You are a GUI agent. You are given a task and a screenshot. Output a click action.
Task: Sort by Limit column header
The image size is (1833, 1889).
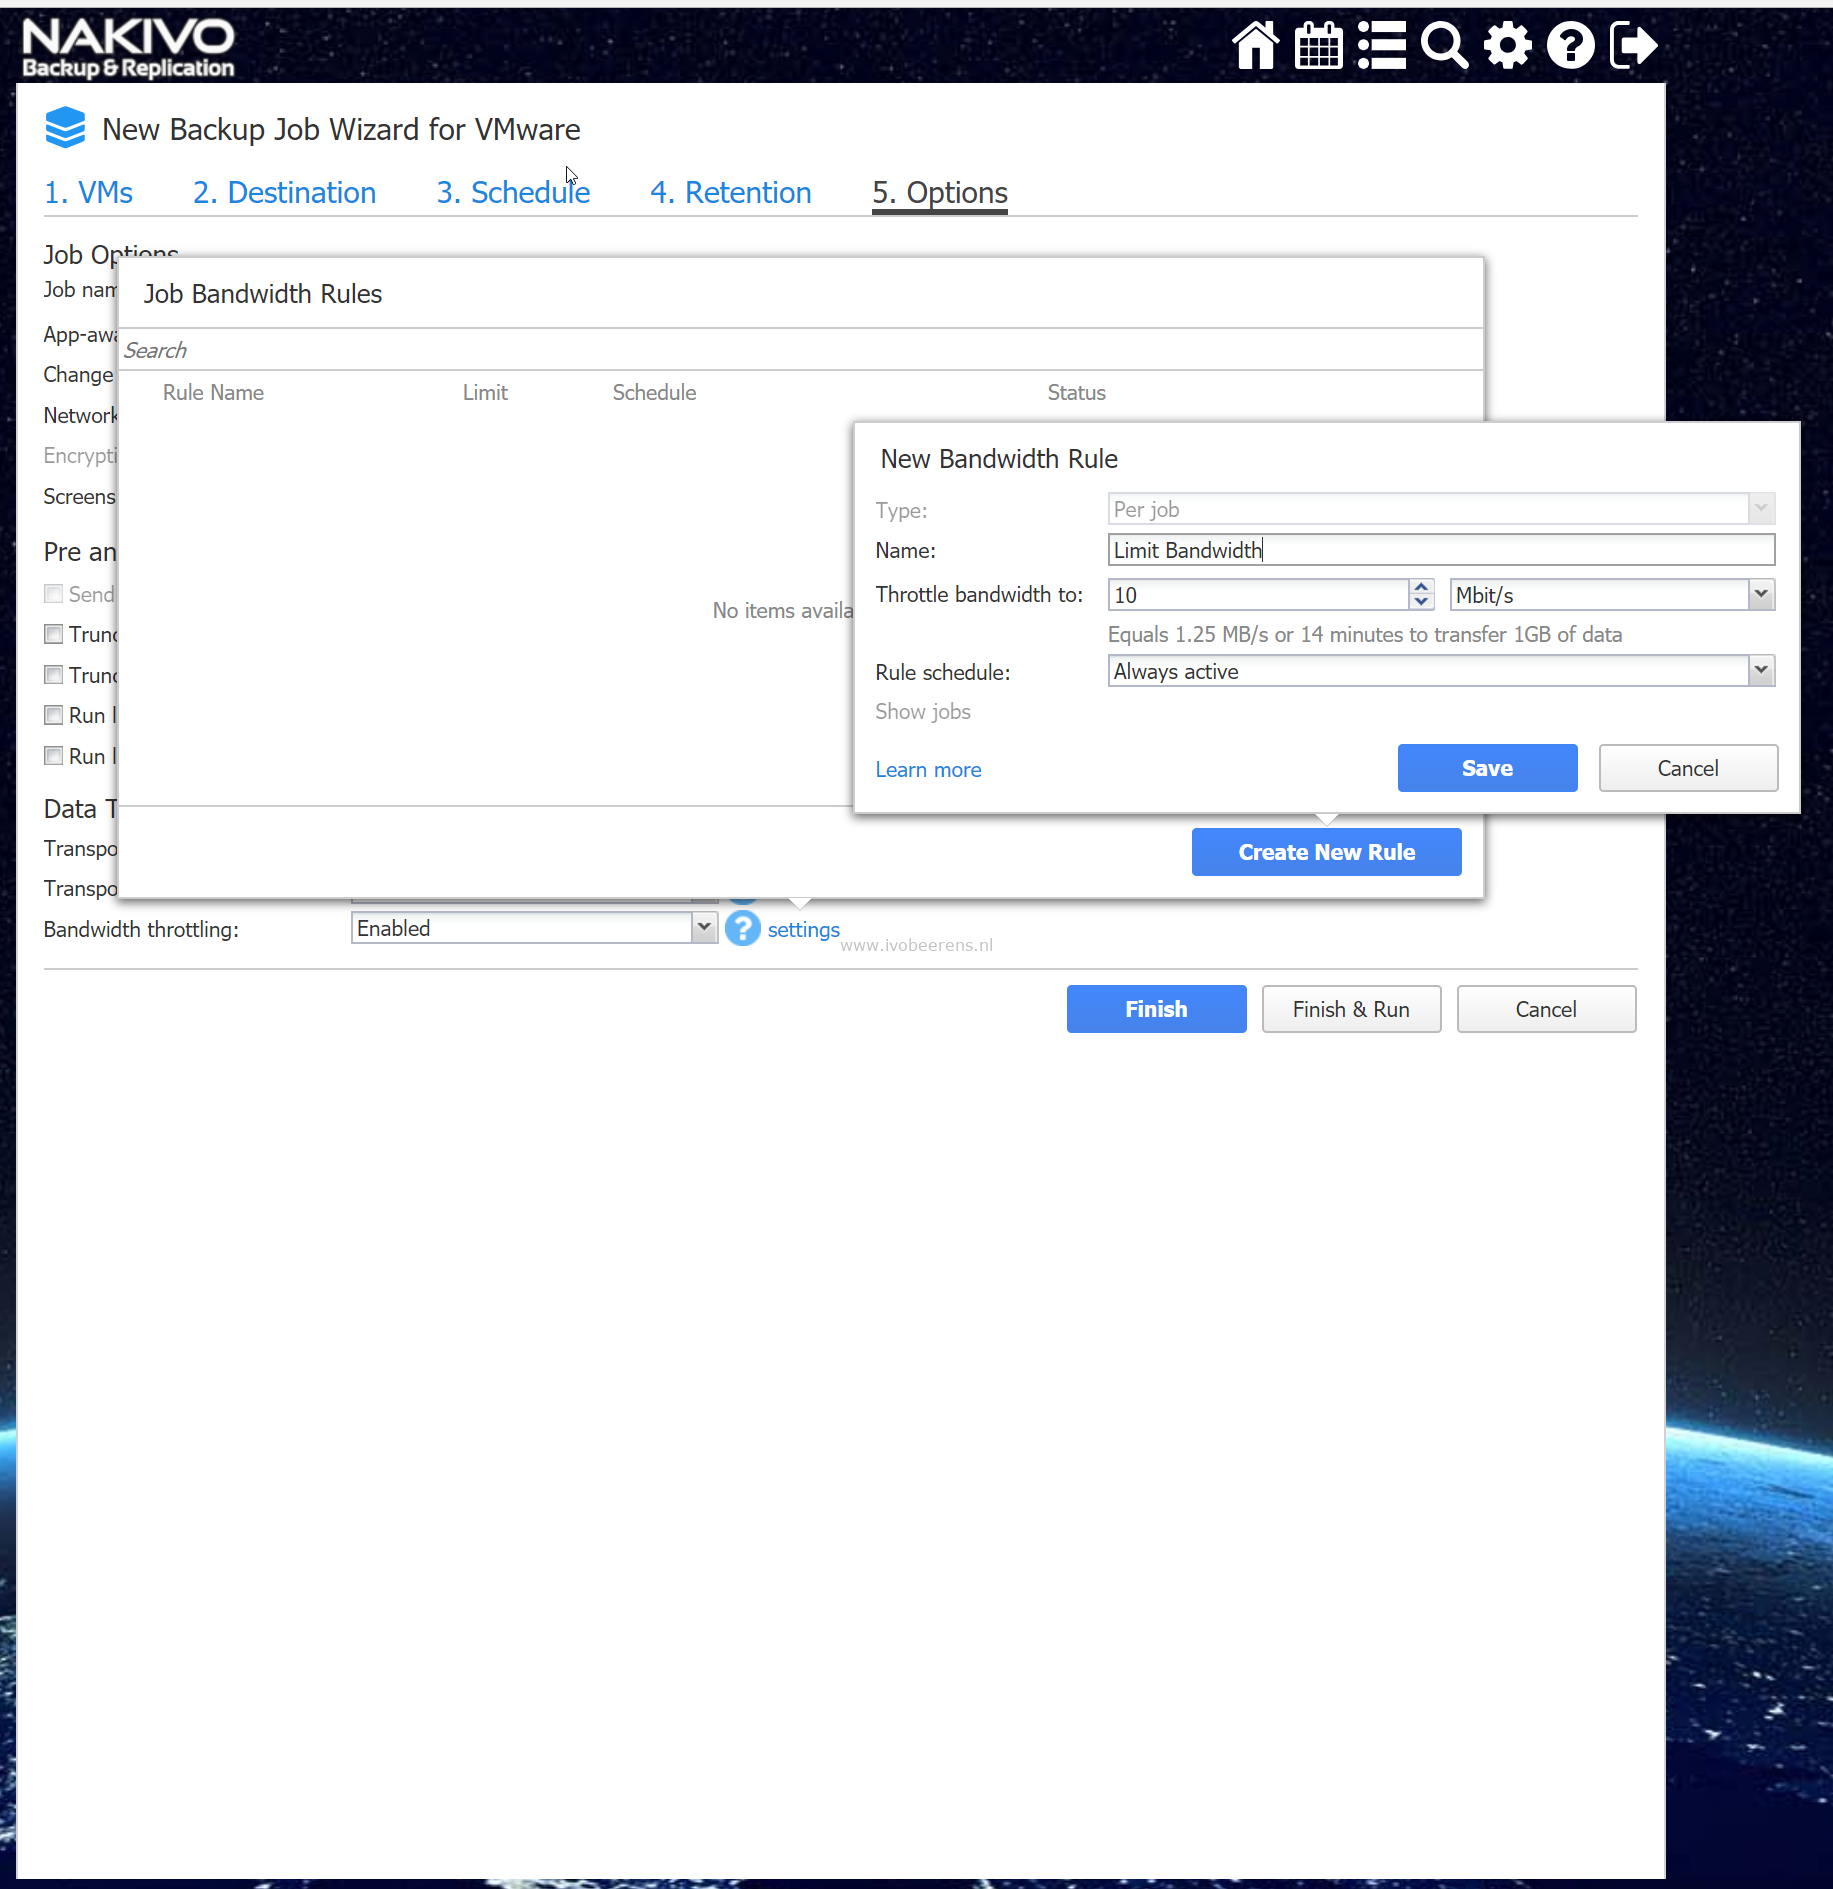[x=485, y=392]
